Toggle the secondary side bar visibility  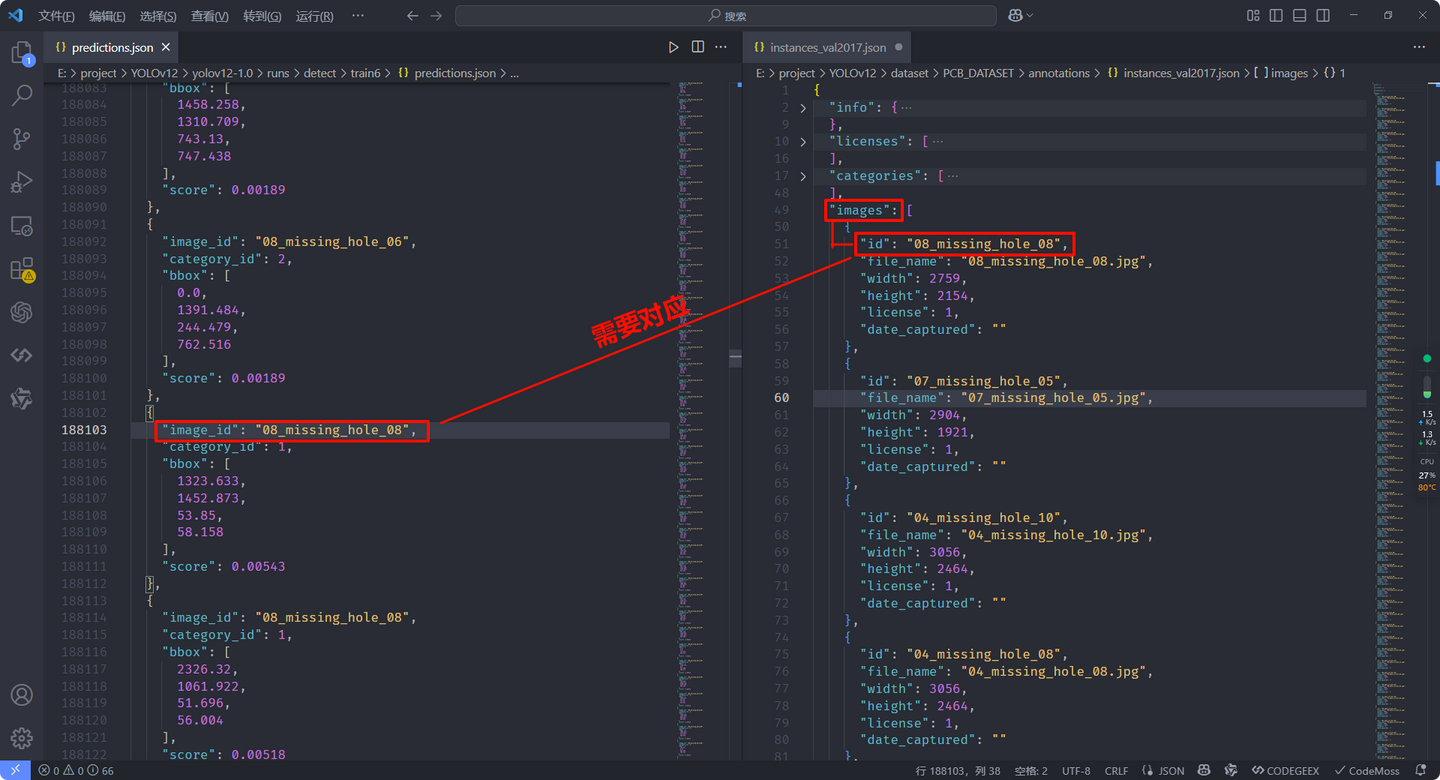pyautogui.click(x=1323, y=16)
